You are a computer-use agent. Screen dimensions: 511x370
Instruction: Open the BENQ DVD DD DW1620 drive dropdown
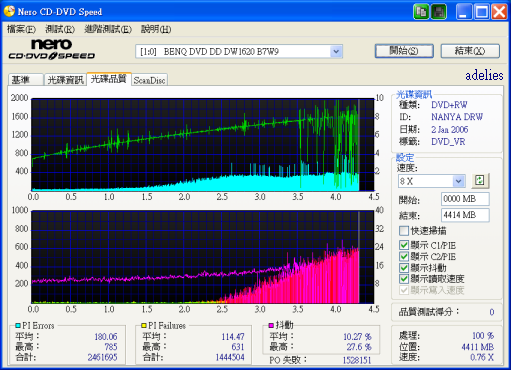point(336,52)
